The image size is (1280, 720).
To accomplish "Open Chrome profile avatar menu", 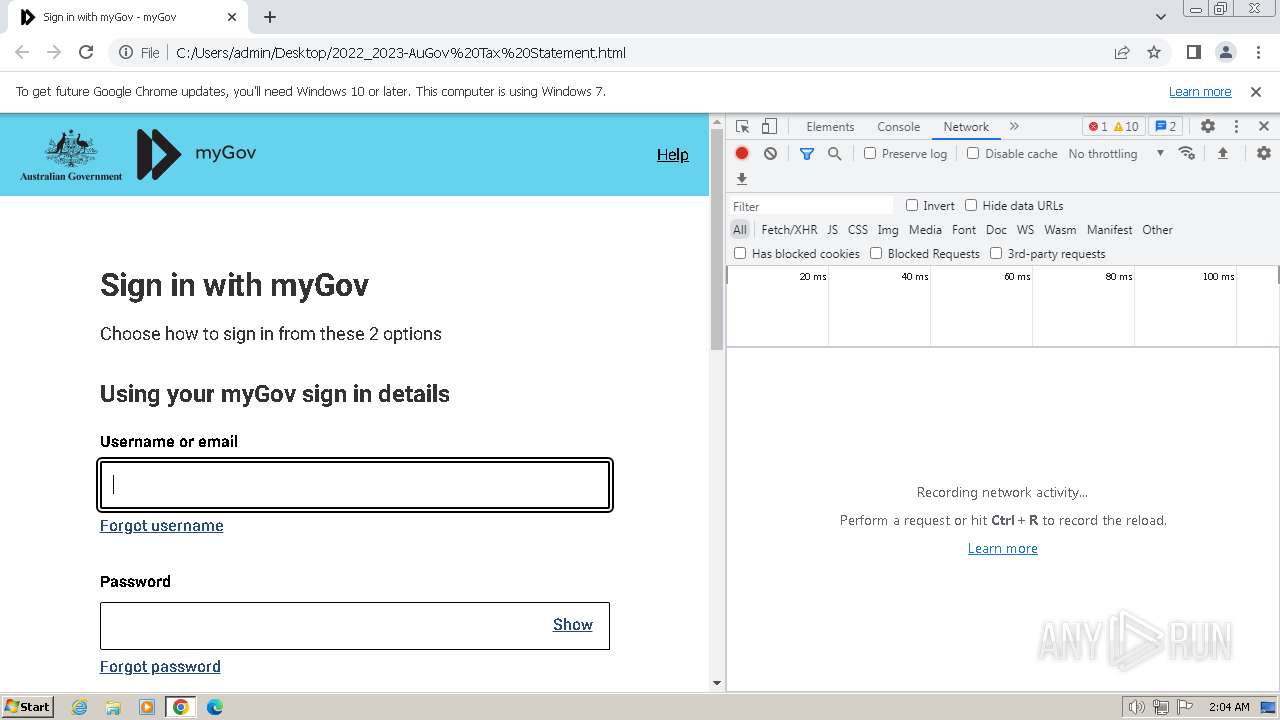I will pyautogui.click(x=1225, y=53).
